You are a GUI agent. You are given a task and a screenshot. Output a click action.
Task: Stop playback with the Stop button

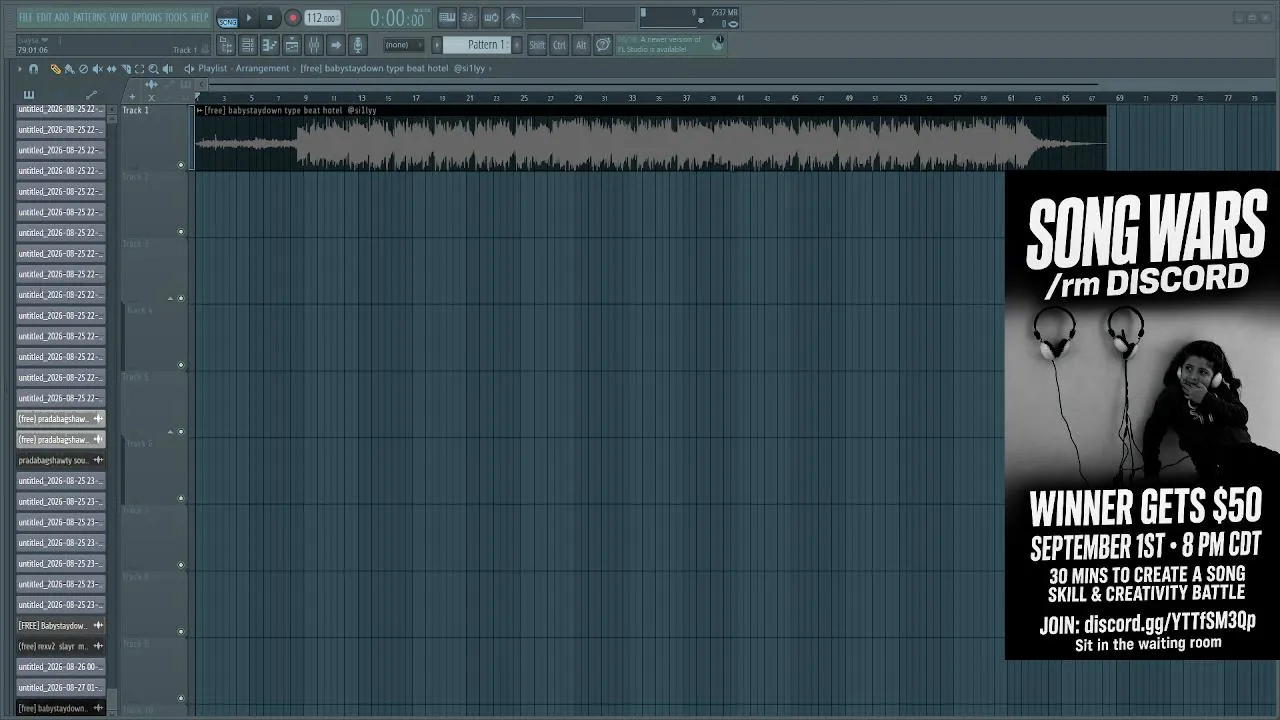coord(269,18)
